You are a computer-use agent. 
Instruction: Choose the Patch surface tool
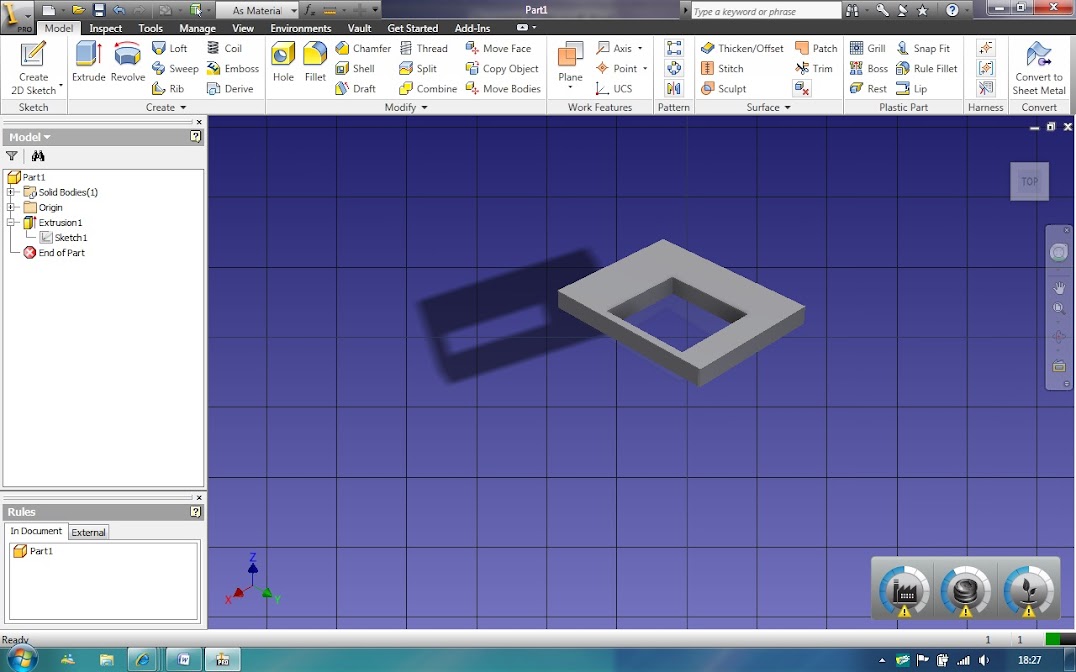coord(816,48)
